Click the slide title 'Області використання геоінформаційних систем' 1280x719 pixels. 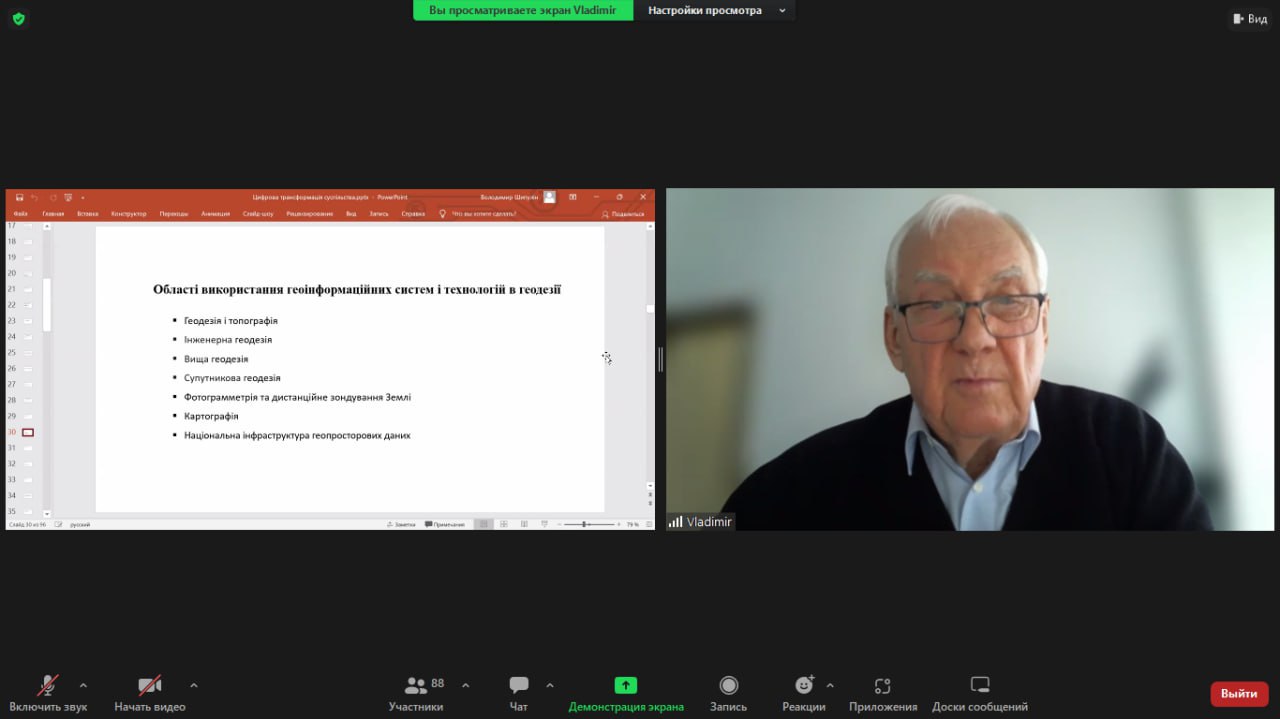click(x=357, y=290)
